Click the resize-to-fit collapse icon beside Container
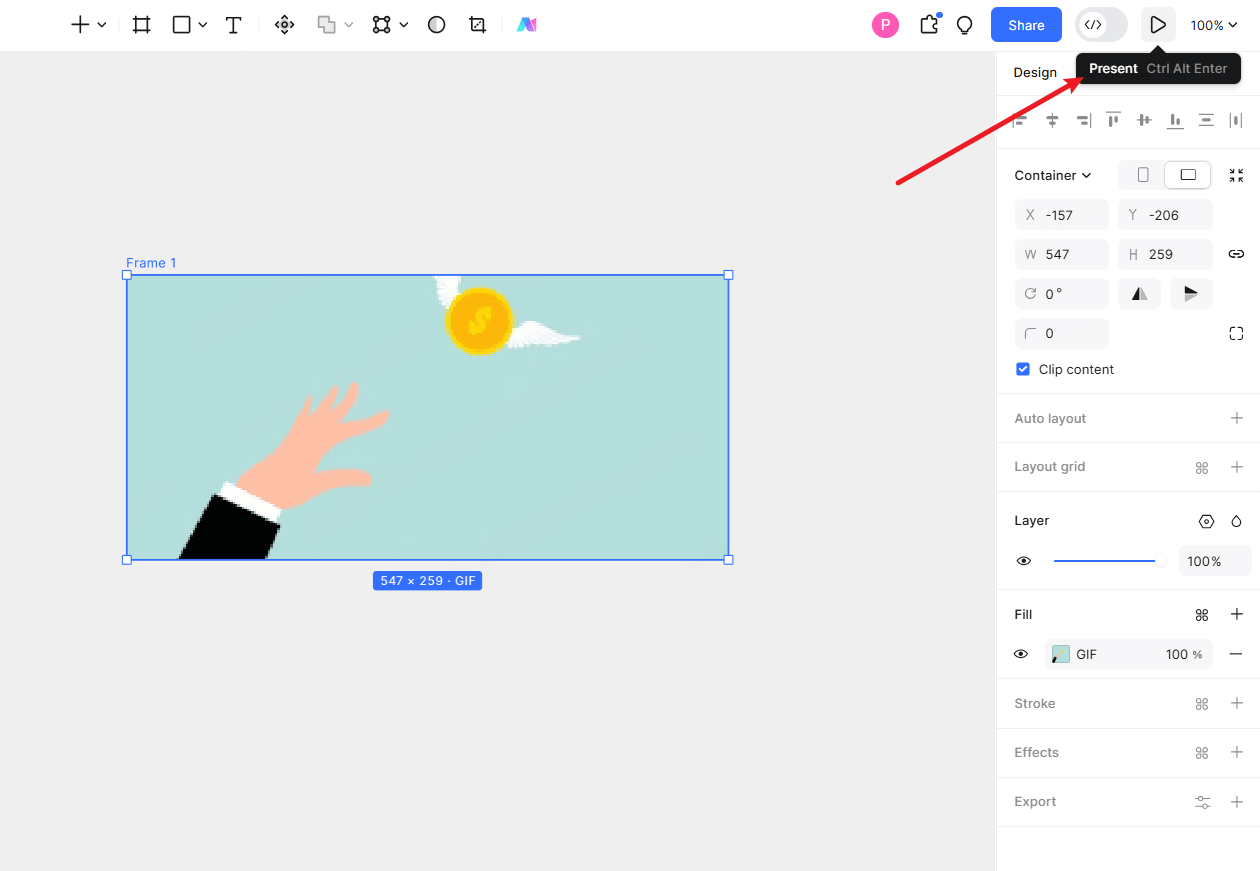The height and width of the screenshot is (871, 1260). coord(1236,175)
